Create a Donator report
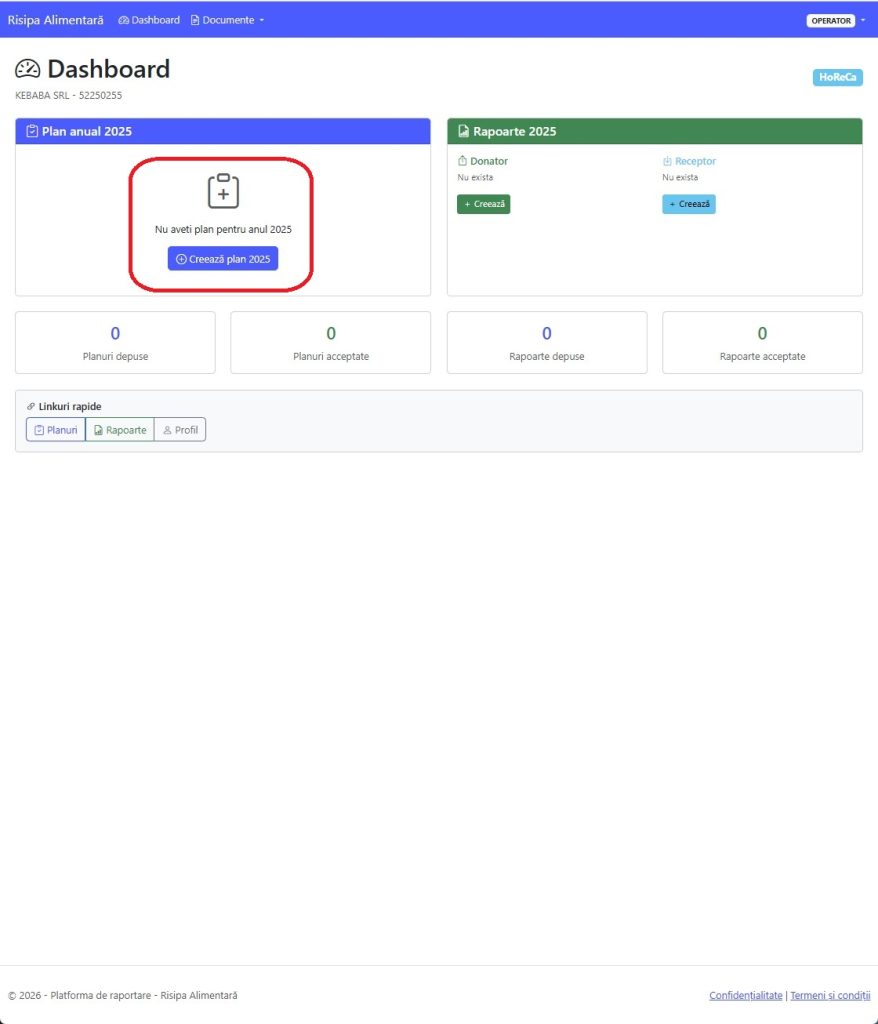The width and height of the screenshot is (878, 1024). point(483,204)
